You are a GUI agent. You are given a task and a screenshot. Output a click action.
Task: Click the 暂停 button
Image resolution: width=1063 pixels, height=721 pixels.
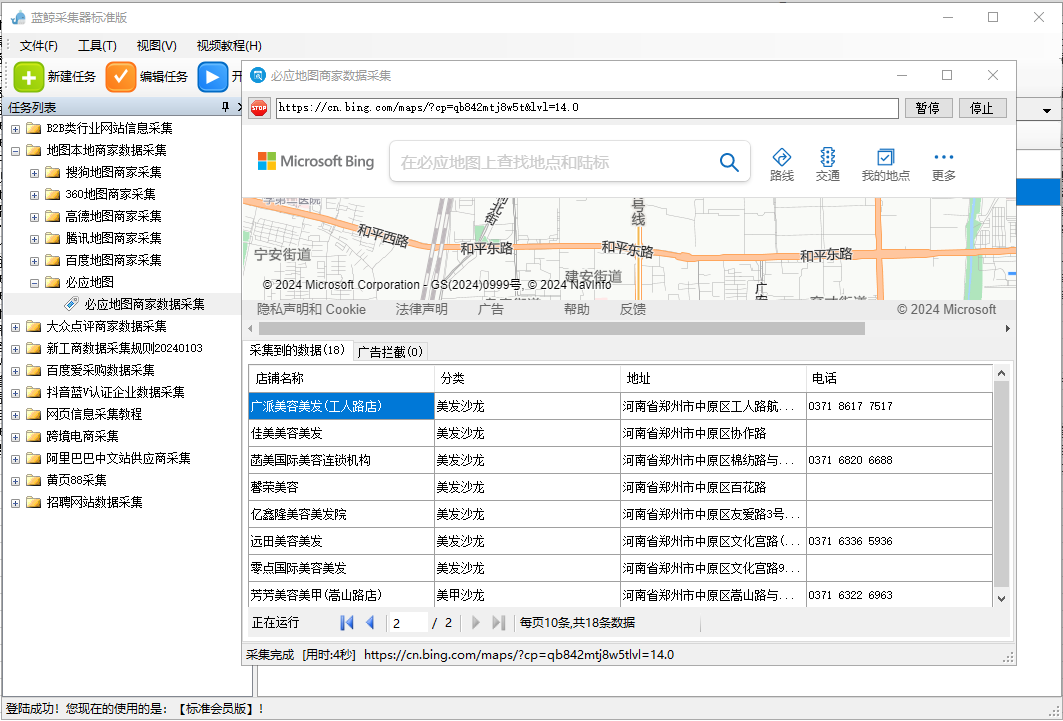point(928,108)
